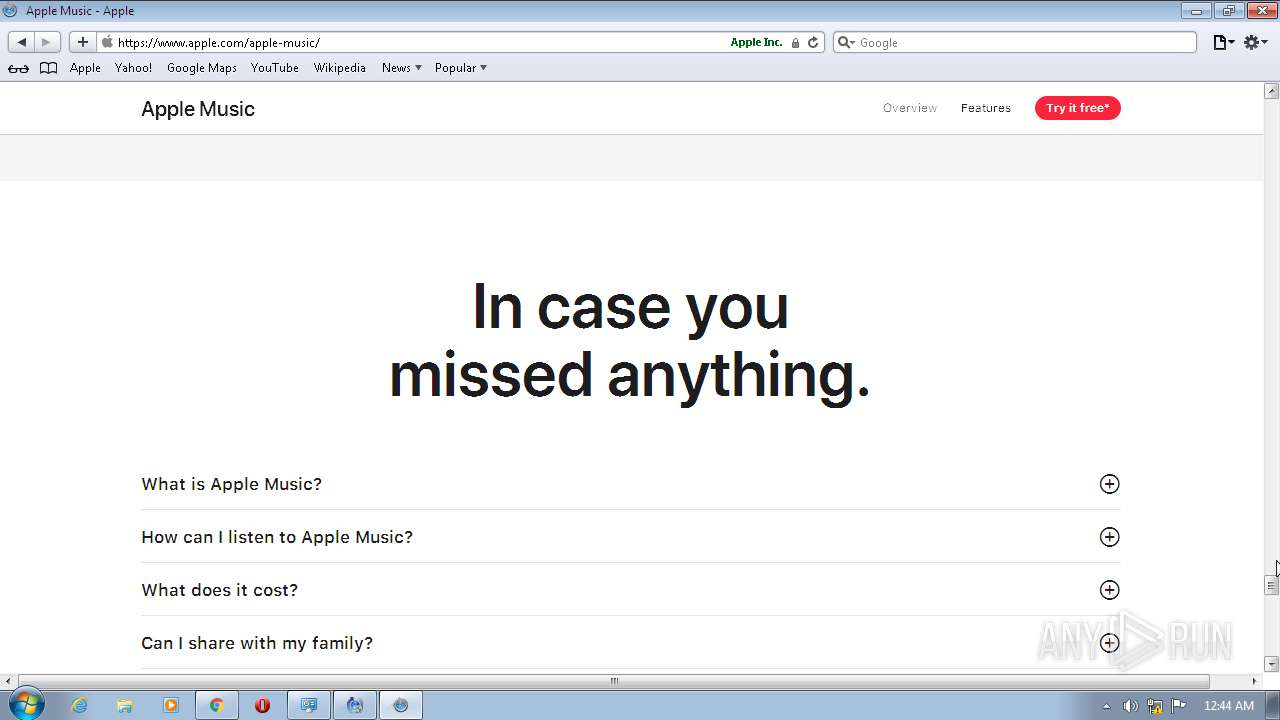Reload the page with the refresh icon
1280x720 pixels.
coord(813,42)
